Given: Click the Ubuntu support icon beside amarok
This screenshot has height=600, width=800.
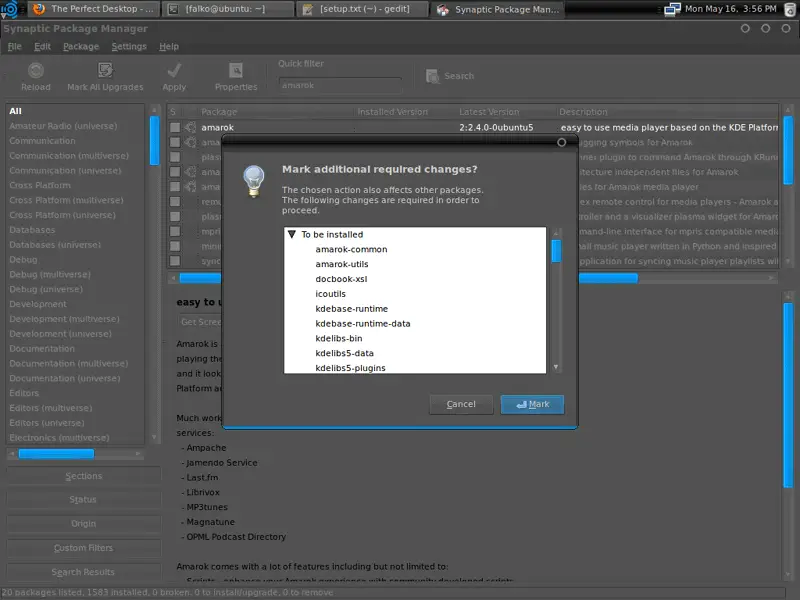Looking at the screenshot, I should click(x=190, y=128).
